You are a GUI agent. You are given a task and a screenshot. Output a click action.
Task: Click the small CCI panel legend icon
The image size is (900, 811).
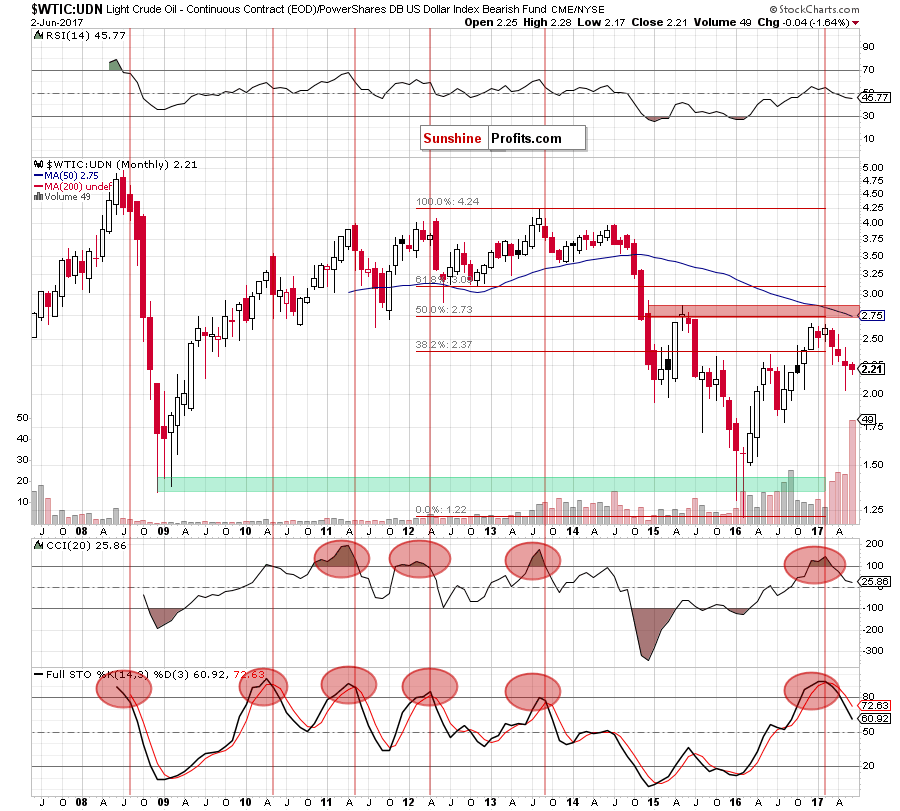[x=38, y=545]
